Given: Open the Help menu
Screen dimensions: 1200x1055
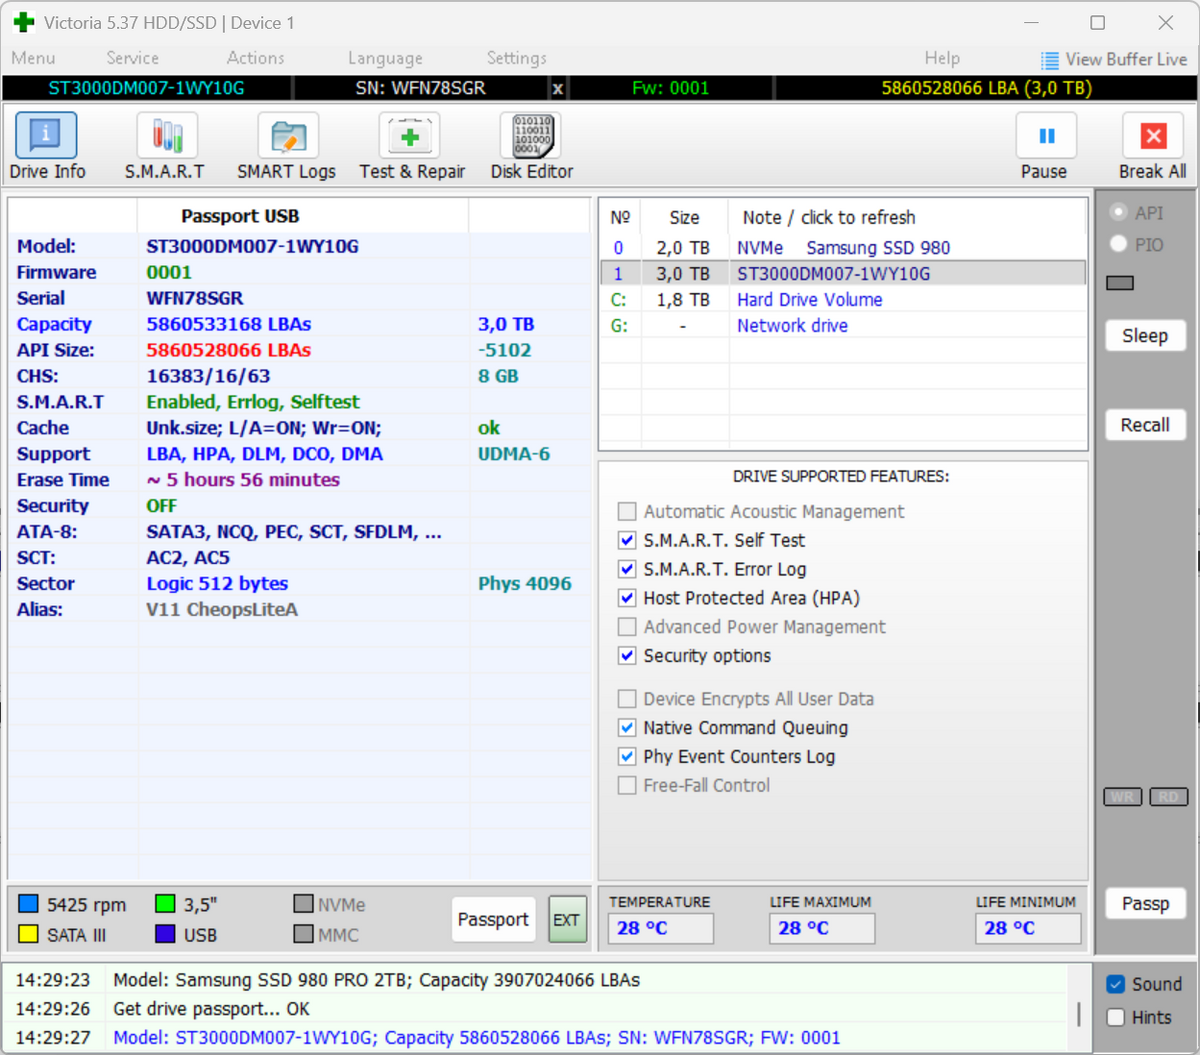Looking at the screenshot, I should 942,58.
